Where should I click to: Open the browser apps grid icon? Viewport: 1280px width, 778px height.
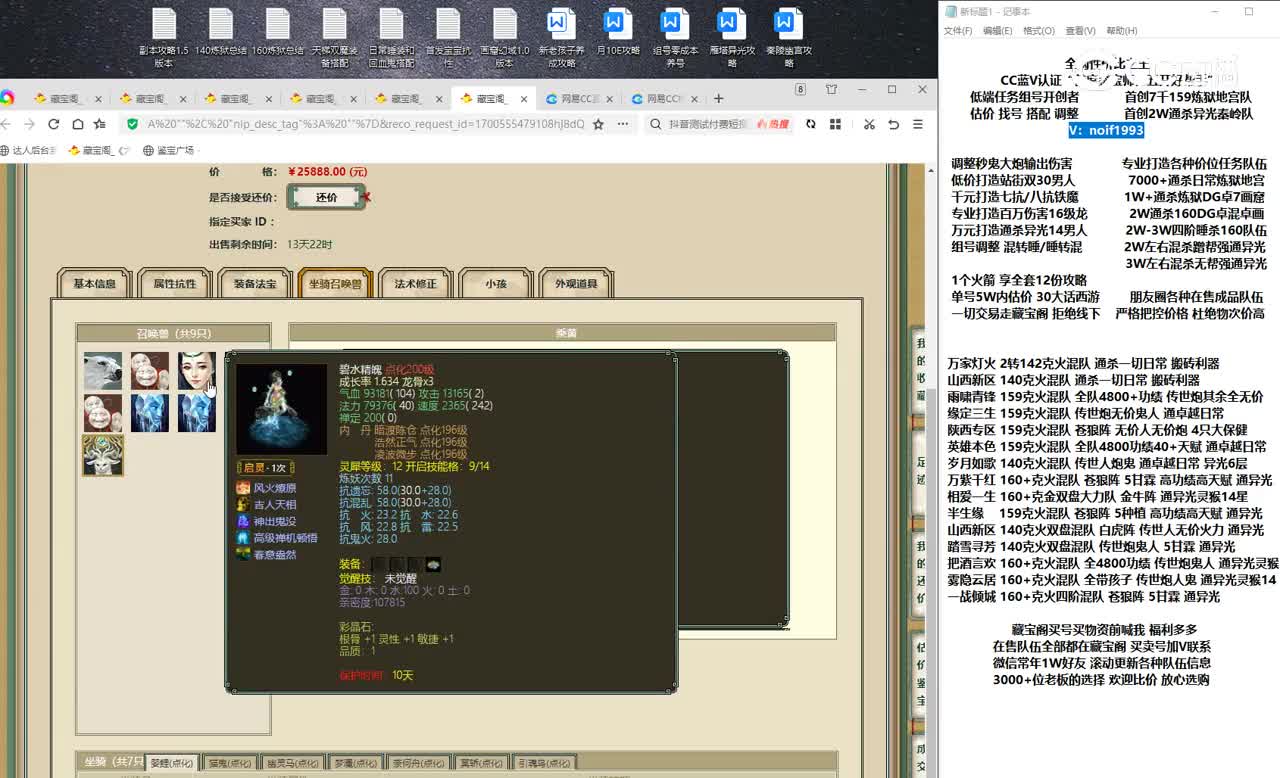834,124
